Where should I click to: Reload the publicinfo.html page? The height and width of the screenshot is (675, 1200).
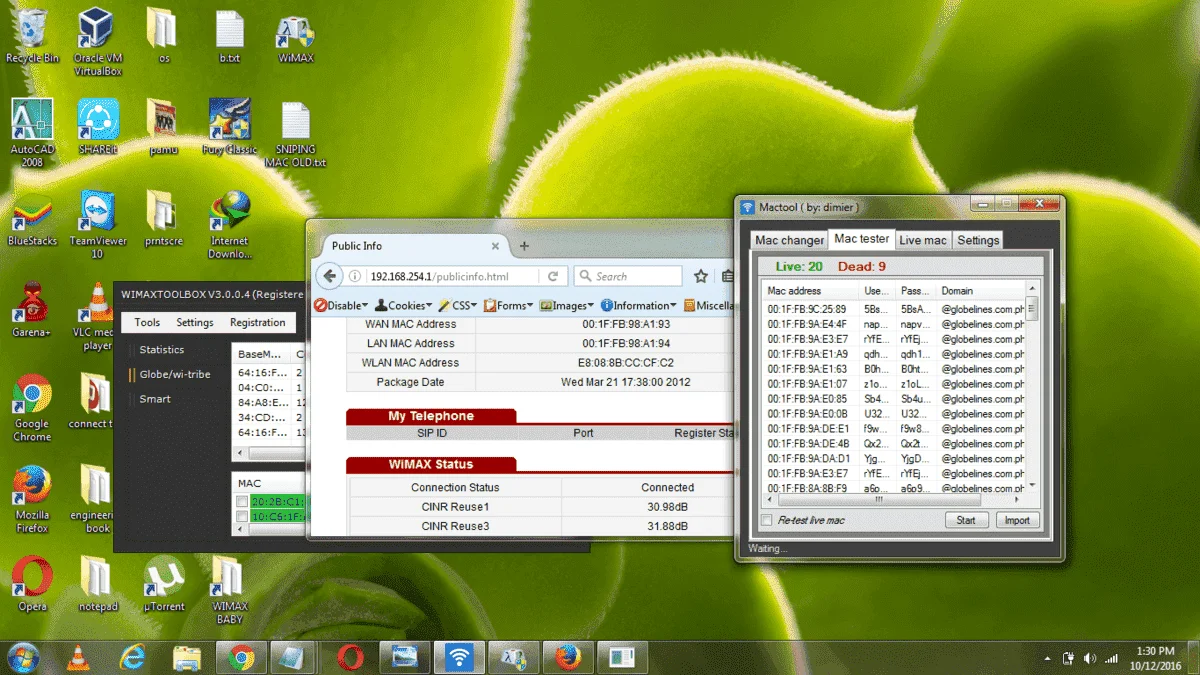tap(553, 276)
